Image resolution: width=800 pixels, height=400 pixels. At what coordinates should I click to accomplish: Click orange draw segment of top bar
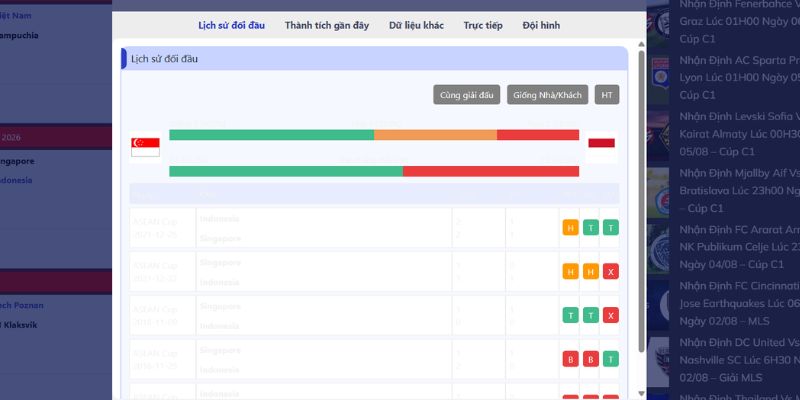(x=435, y=135)
